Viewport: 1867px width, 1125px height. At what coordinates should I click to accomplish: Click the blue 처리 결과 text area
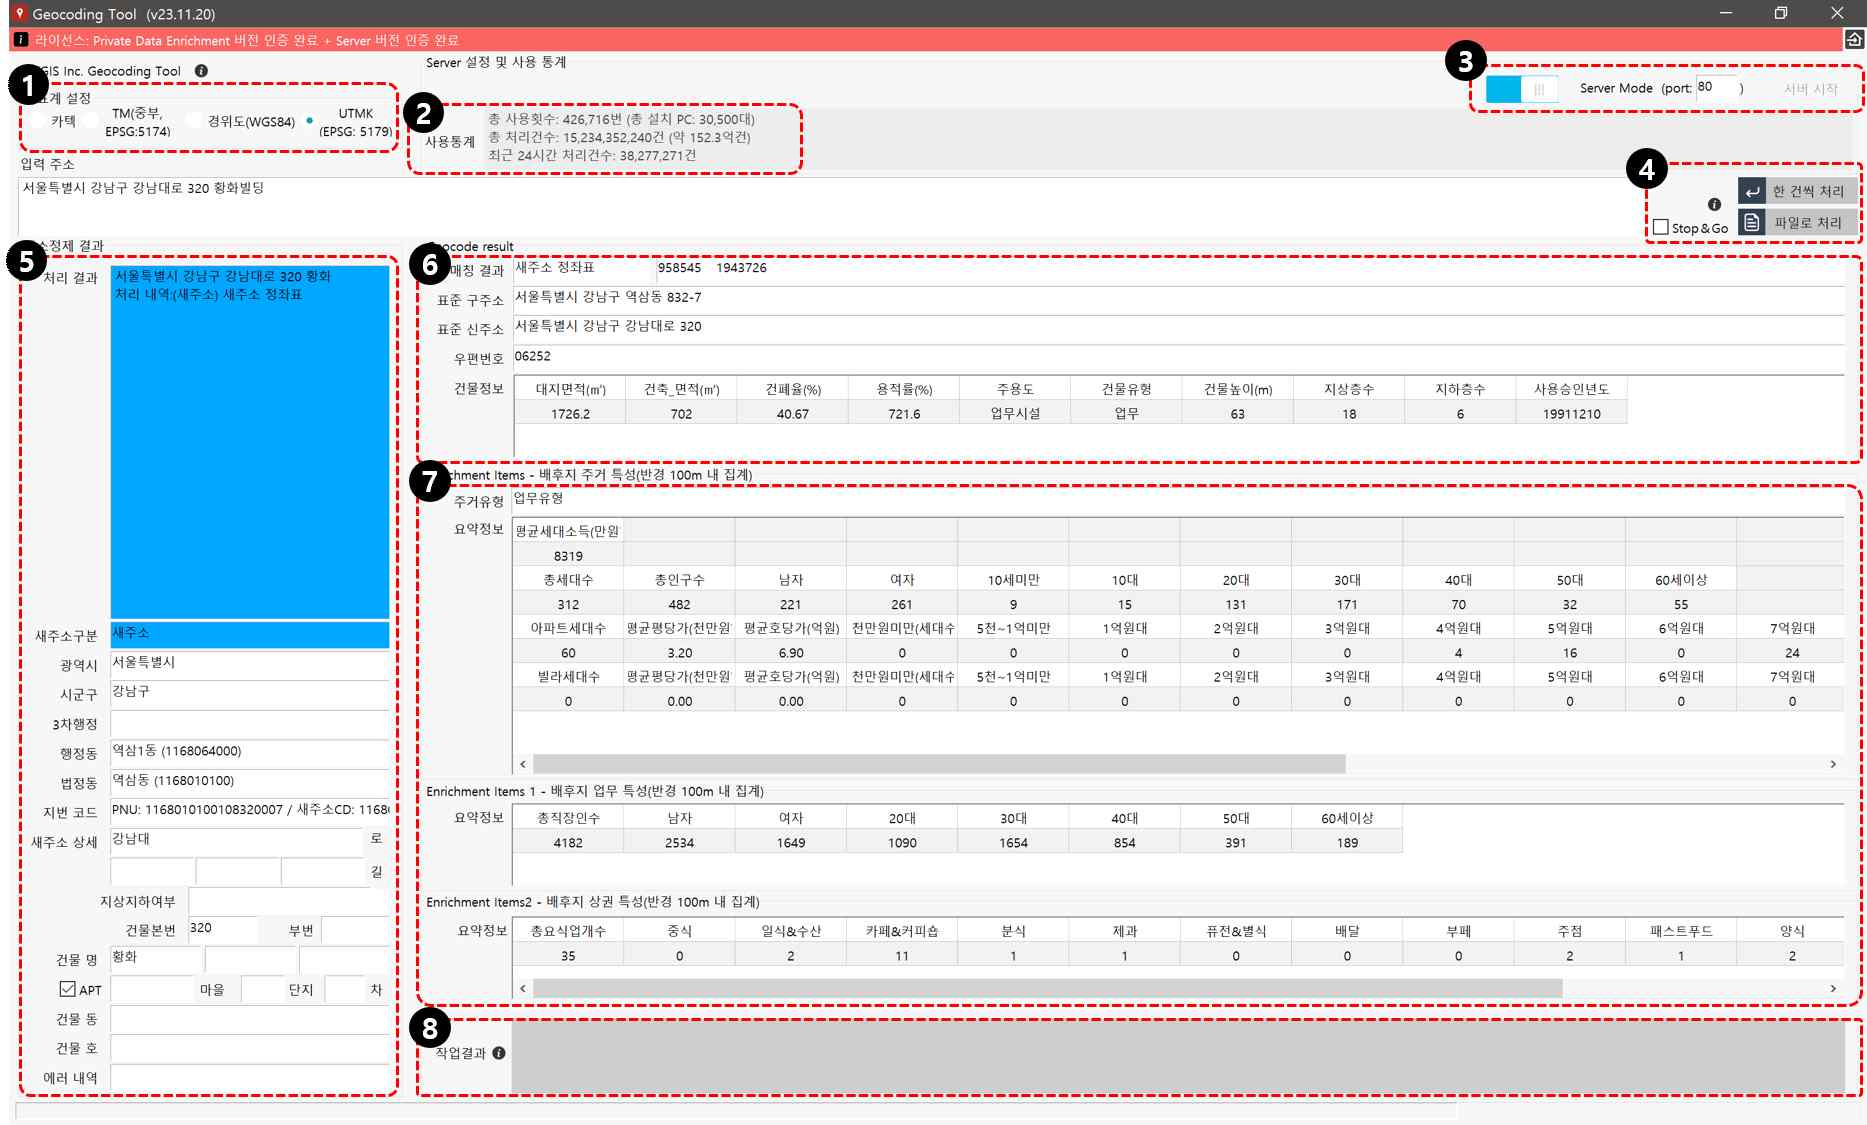249,441
